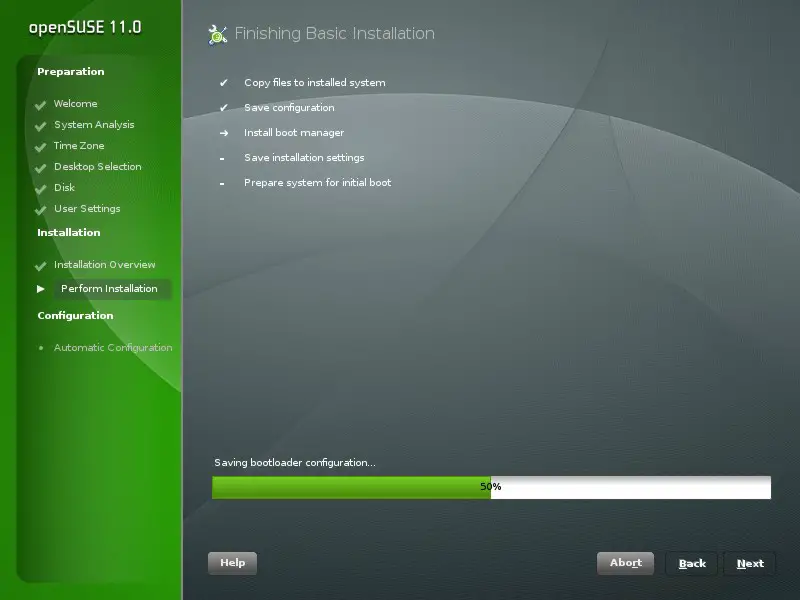Click the Saving bootloader configuration status text

(295, 463)
